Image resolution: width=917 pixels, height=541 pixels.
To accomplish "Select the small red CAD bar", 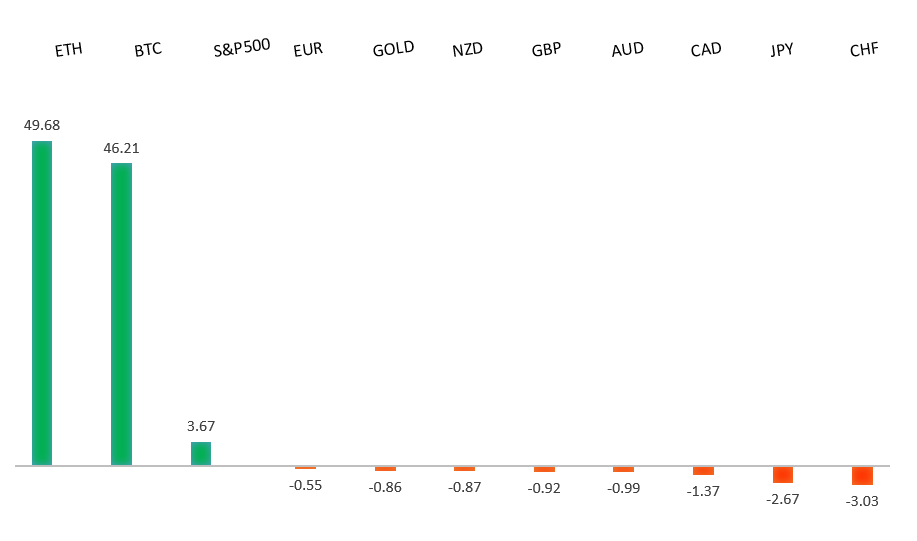I will [x=703, y=471].
